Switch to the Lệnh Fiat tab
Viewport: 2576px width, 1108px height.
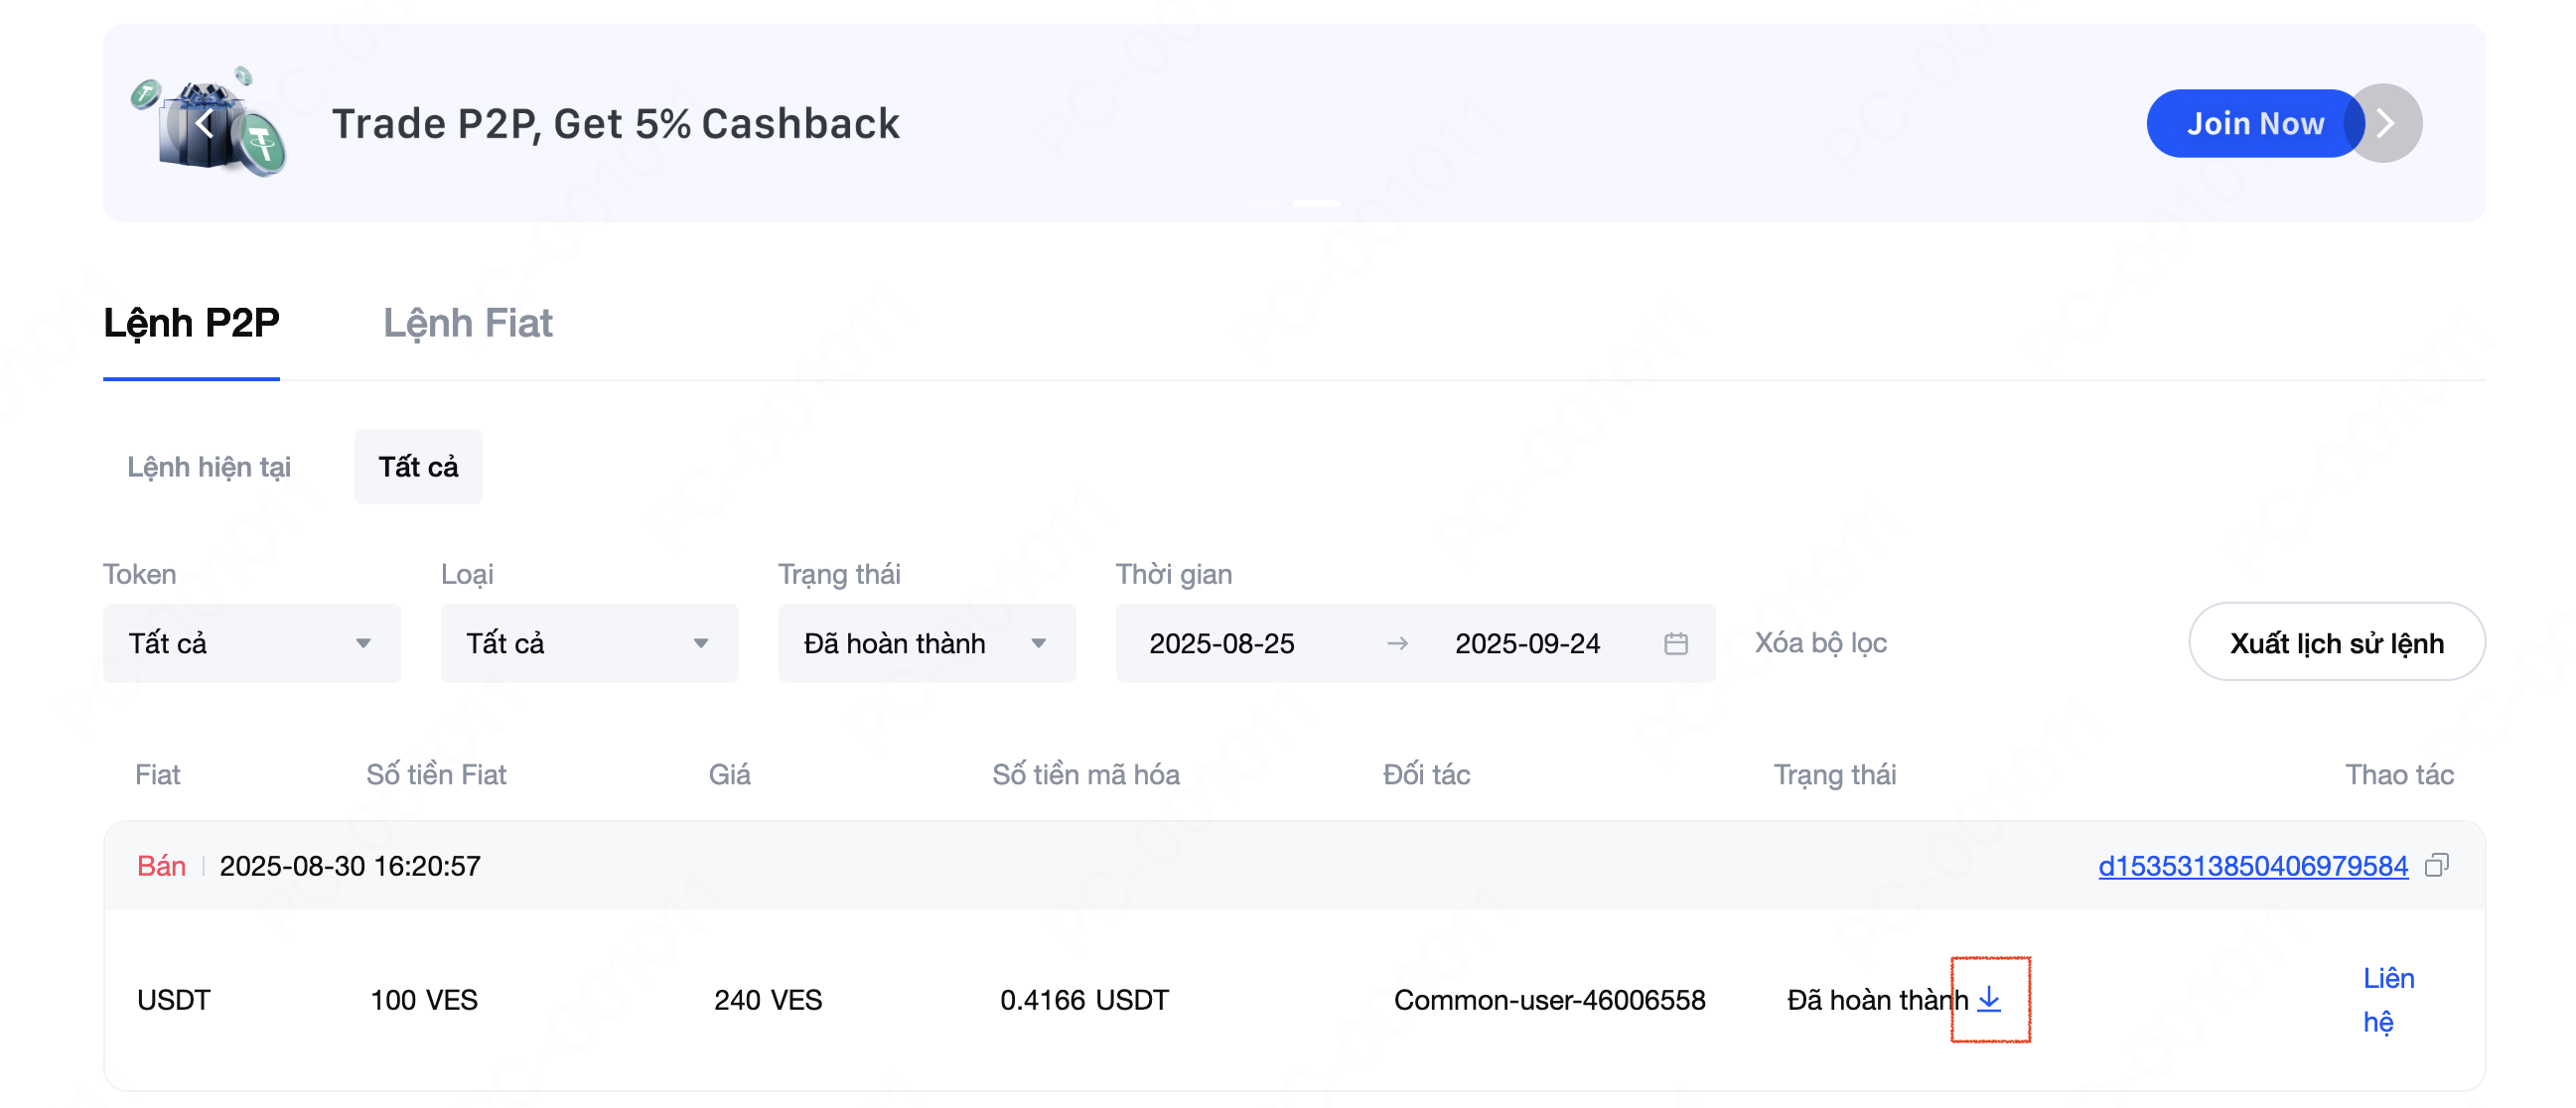pyautogui.click(x=467, y=323)
